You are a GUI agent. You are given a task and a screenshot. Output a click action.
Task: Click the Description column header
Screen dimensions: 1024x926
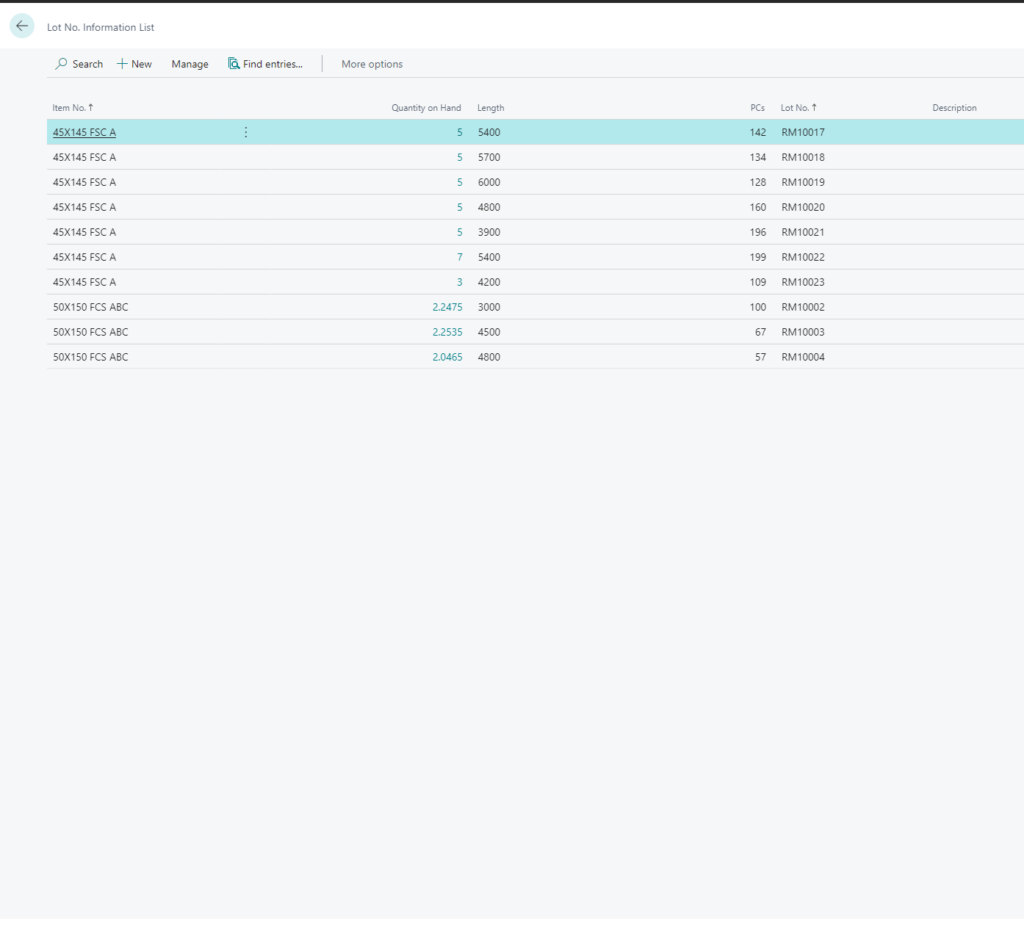954,108
